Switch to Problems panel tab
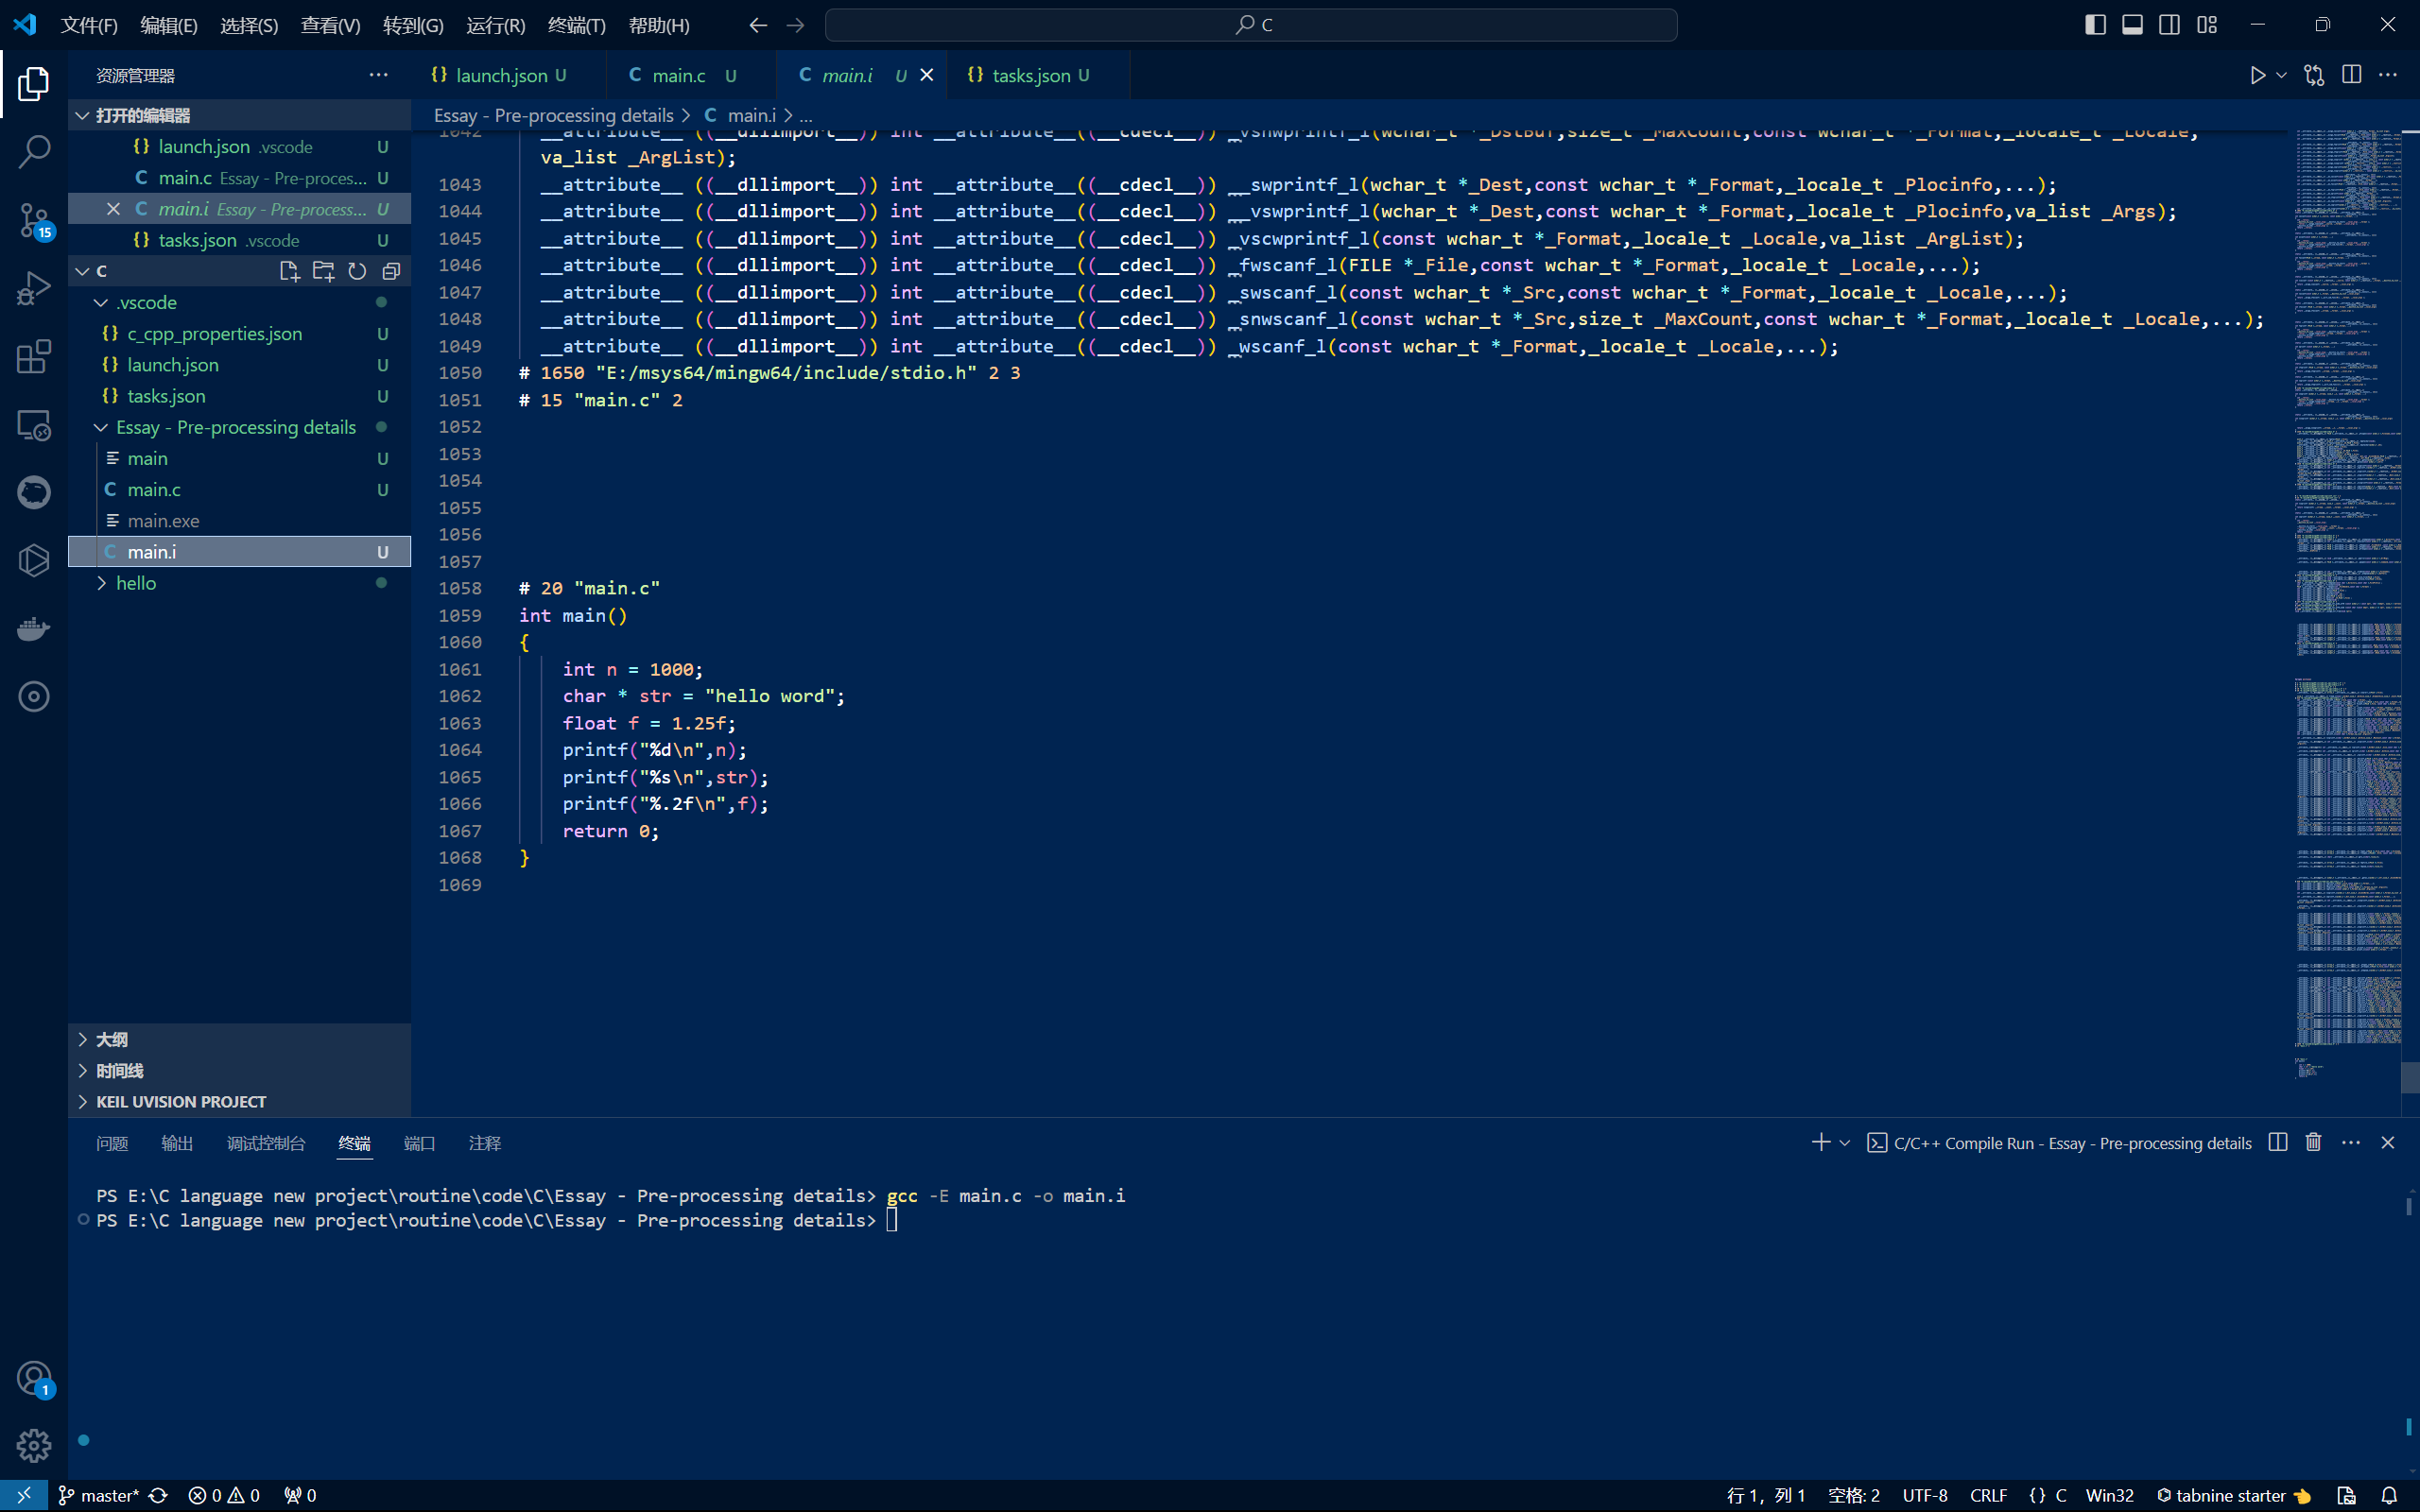 click(112, 1143)
